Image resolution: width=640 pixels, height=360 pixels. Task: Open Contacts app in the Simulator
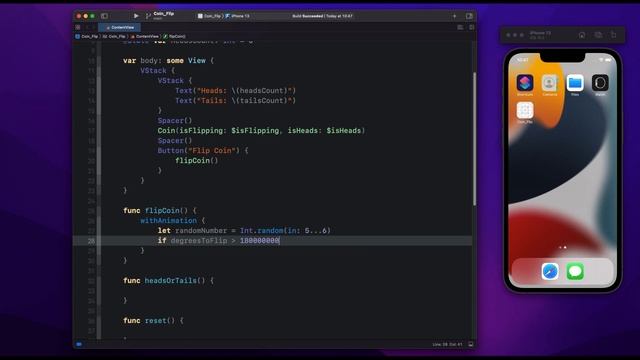tap(550, 83)
